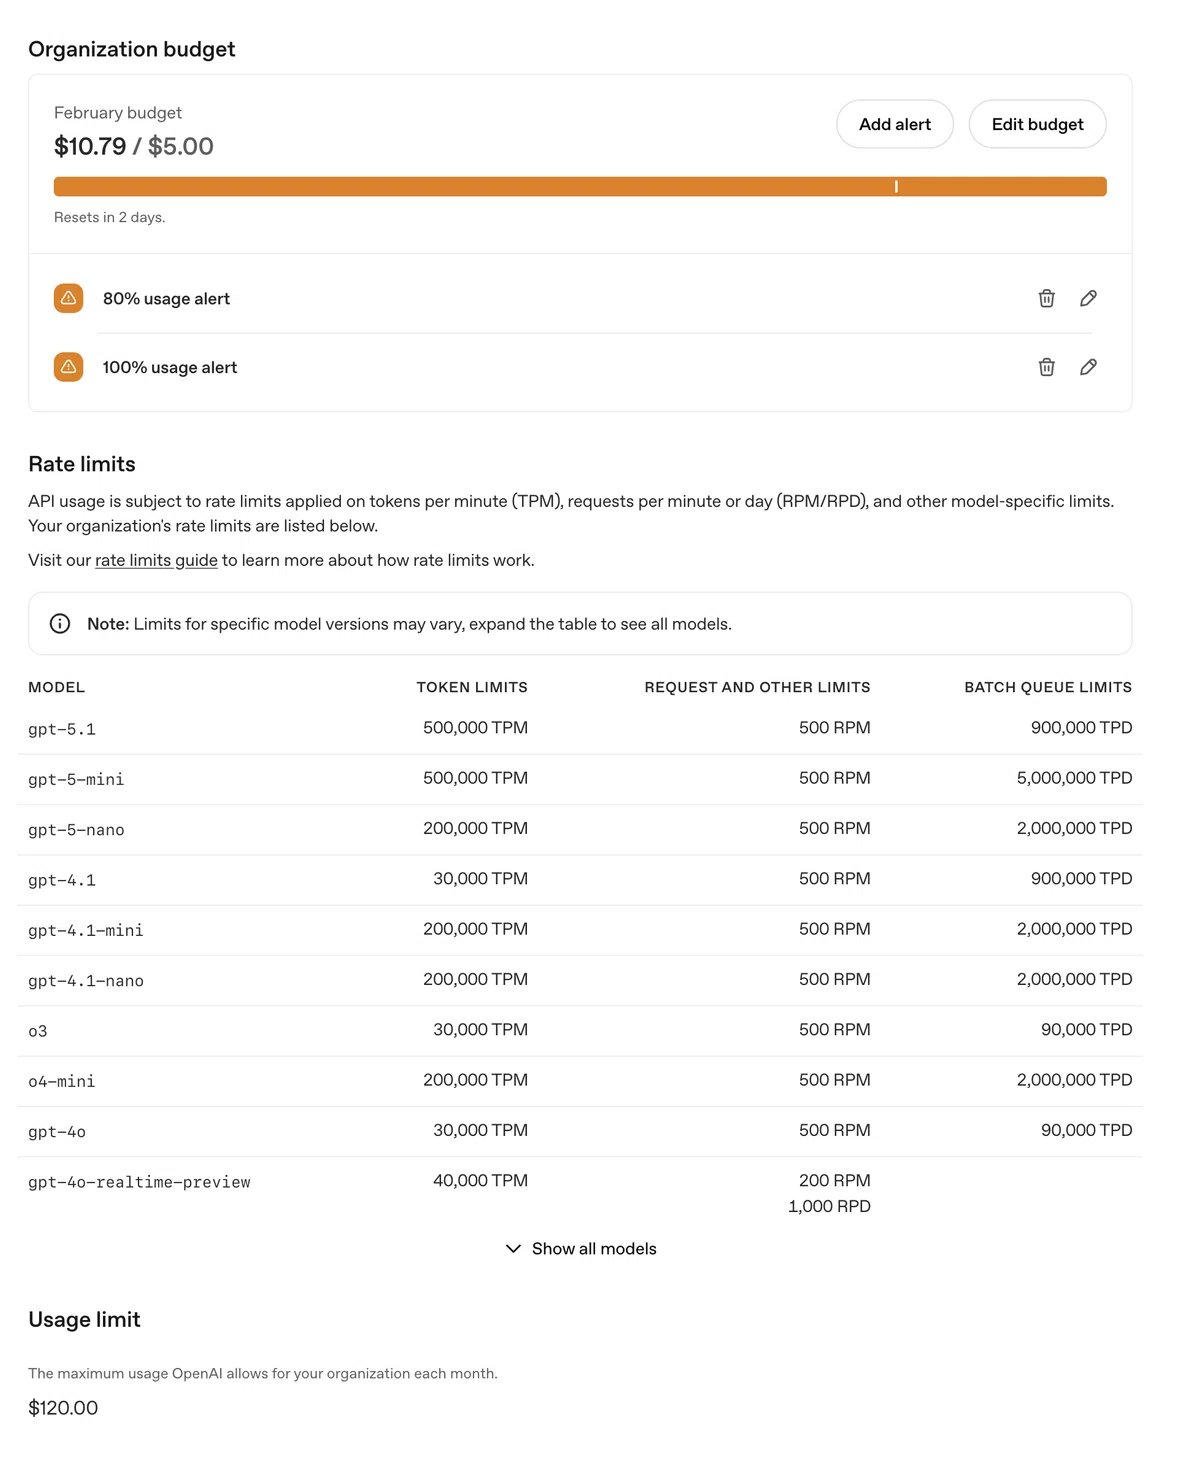The width and height of the screenshot is (1200, 1479).
Task: Click the $120.00 usage limit value
Action: [x=63, y=1408]
